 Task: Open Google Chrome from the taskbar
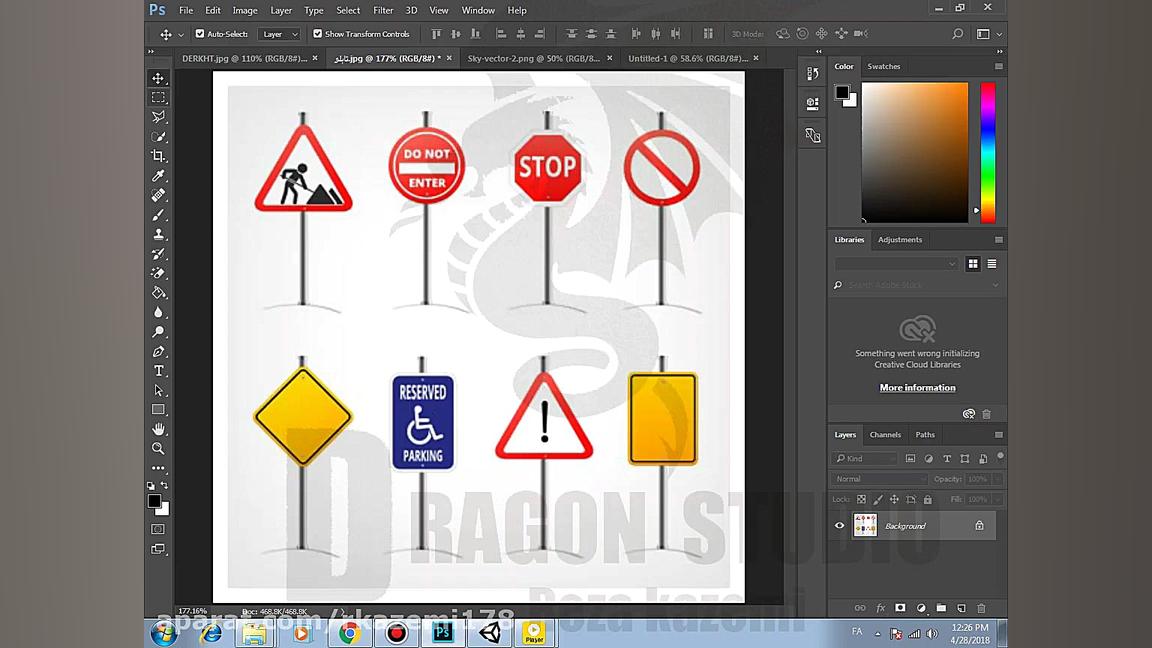click(x=349, y=633)
